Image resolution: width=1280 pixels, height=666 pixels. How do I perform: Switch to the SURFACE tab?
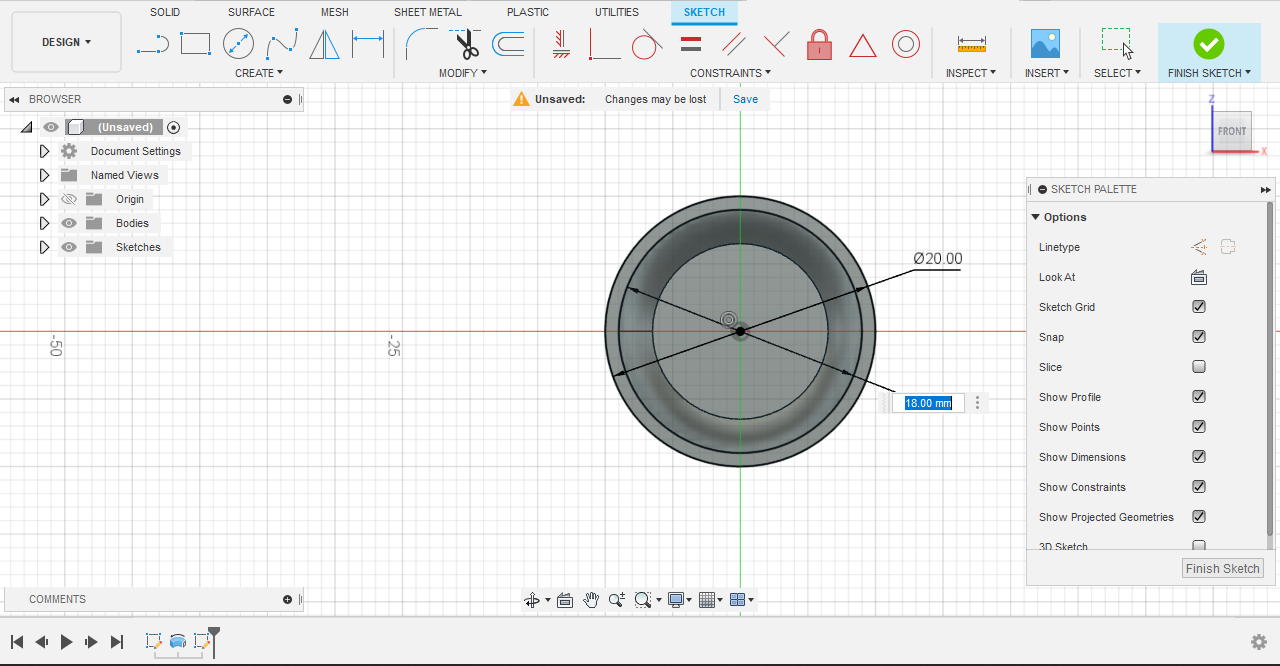251,12
